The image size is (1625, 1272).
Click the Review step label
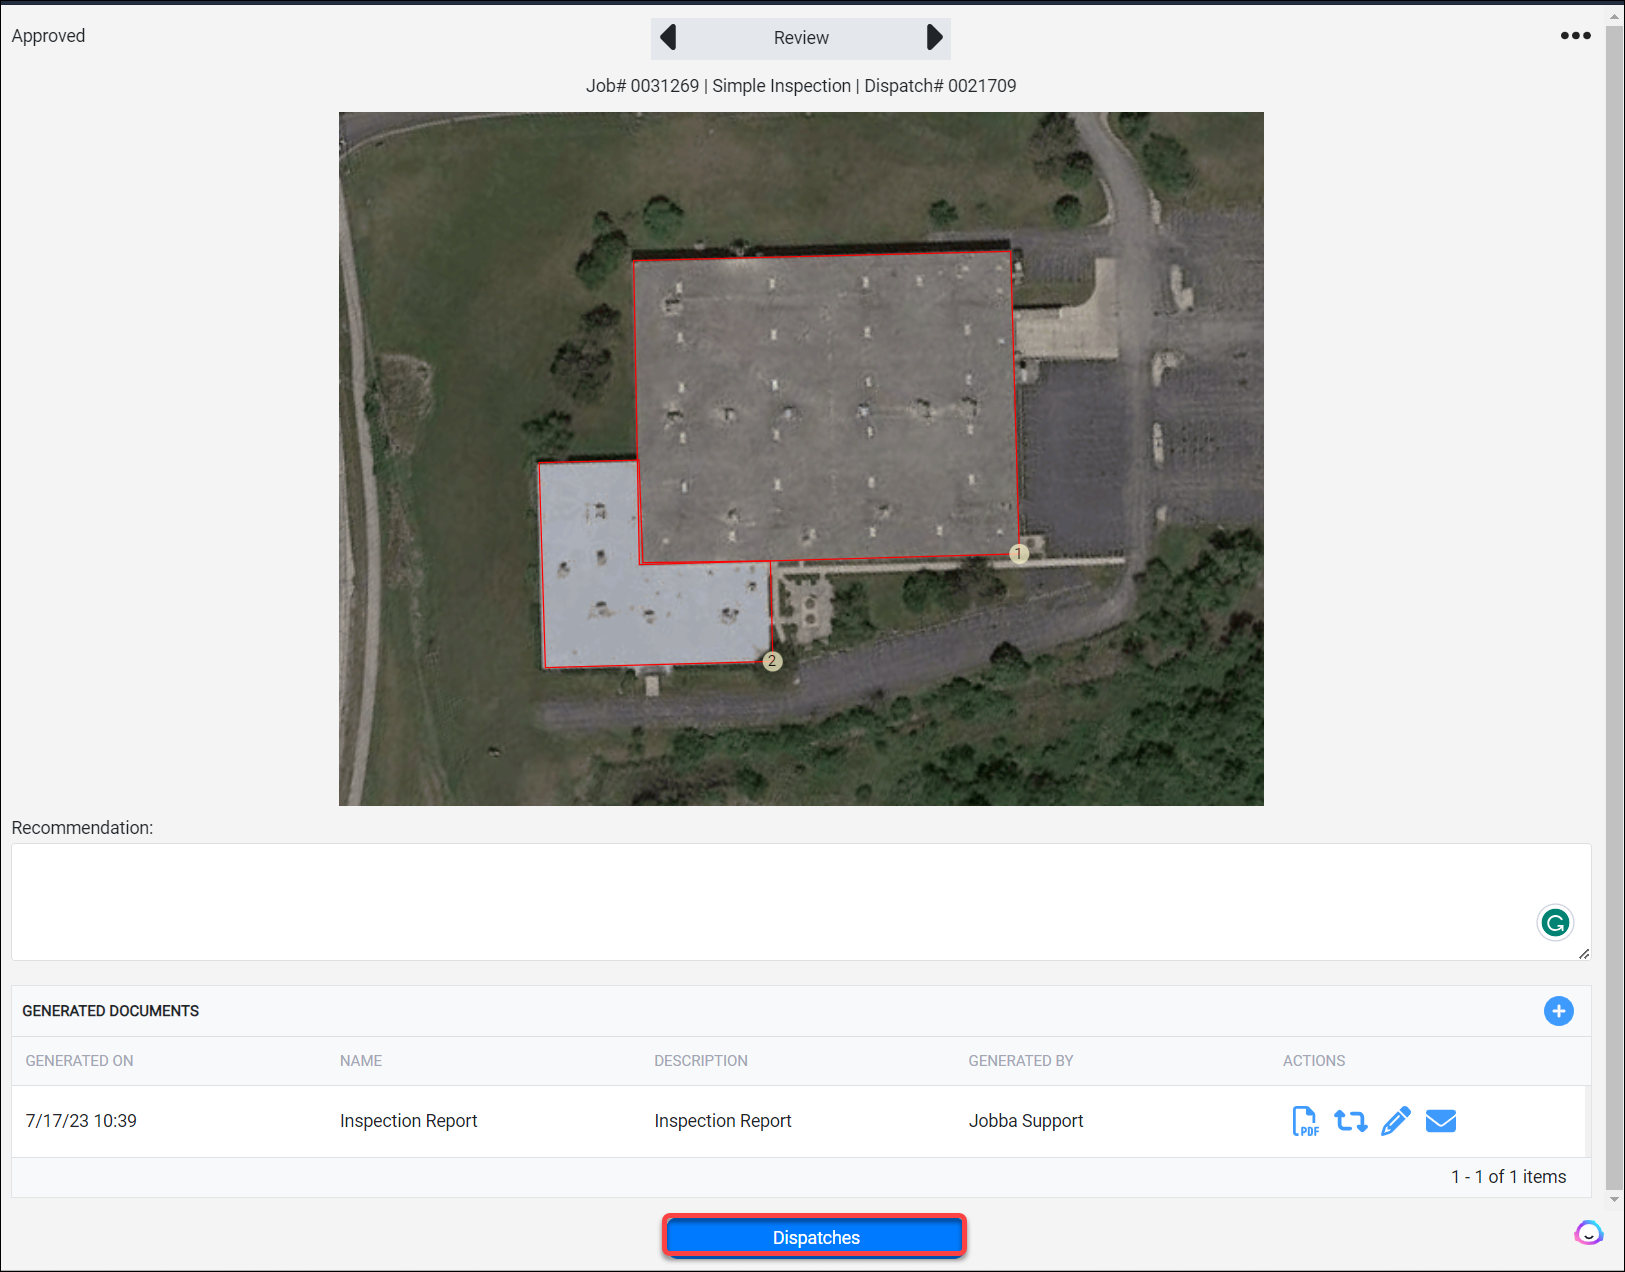[801, 38]
